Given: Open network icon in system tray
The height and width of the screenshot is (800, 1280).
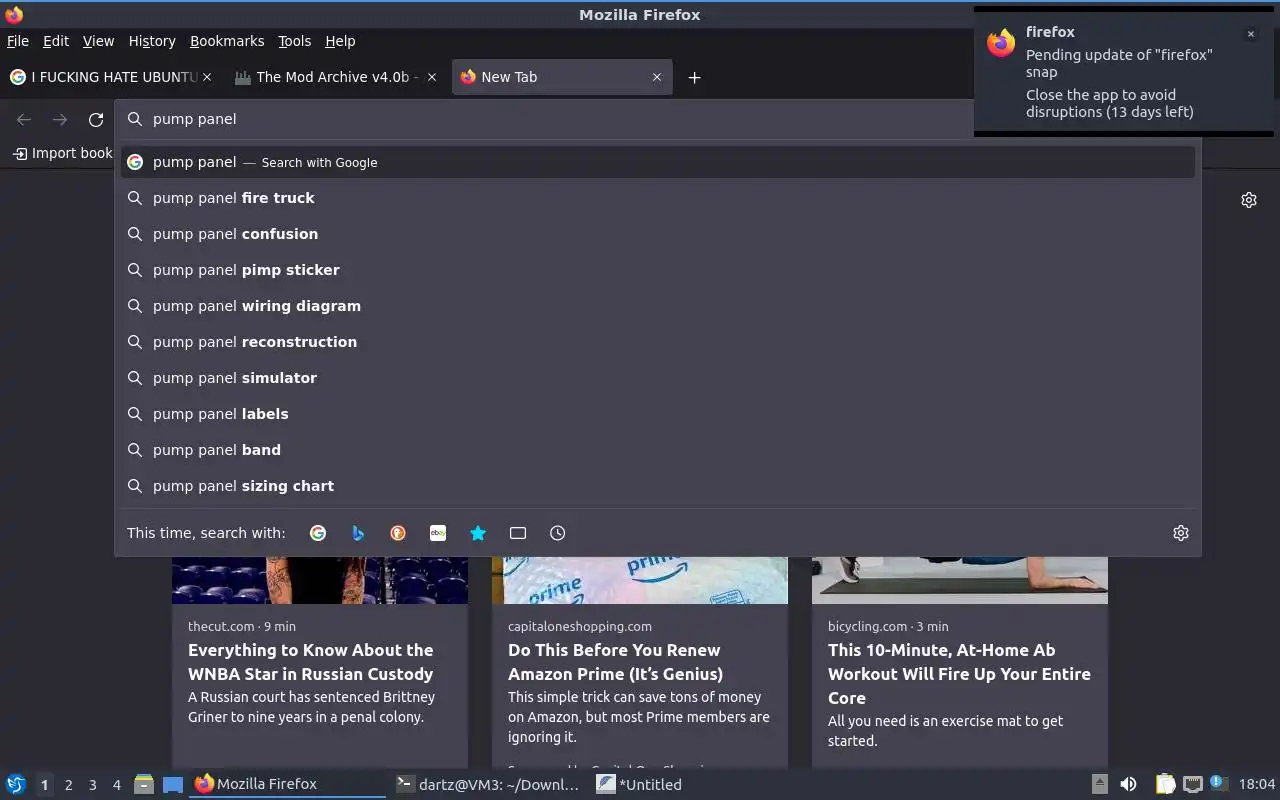Looking at the screenshot, I should click(1192, 784).
